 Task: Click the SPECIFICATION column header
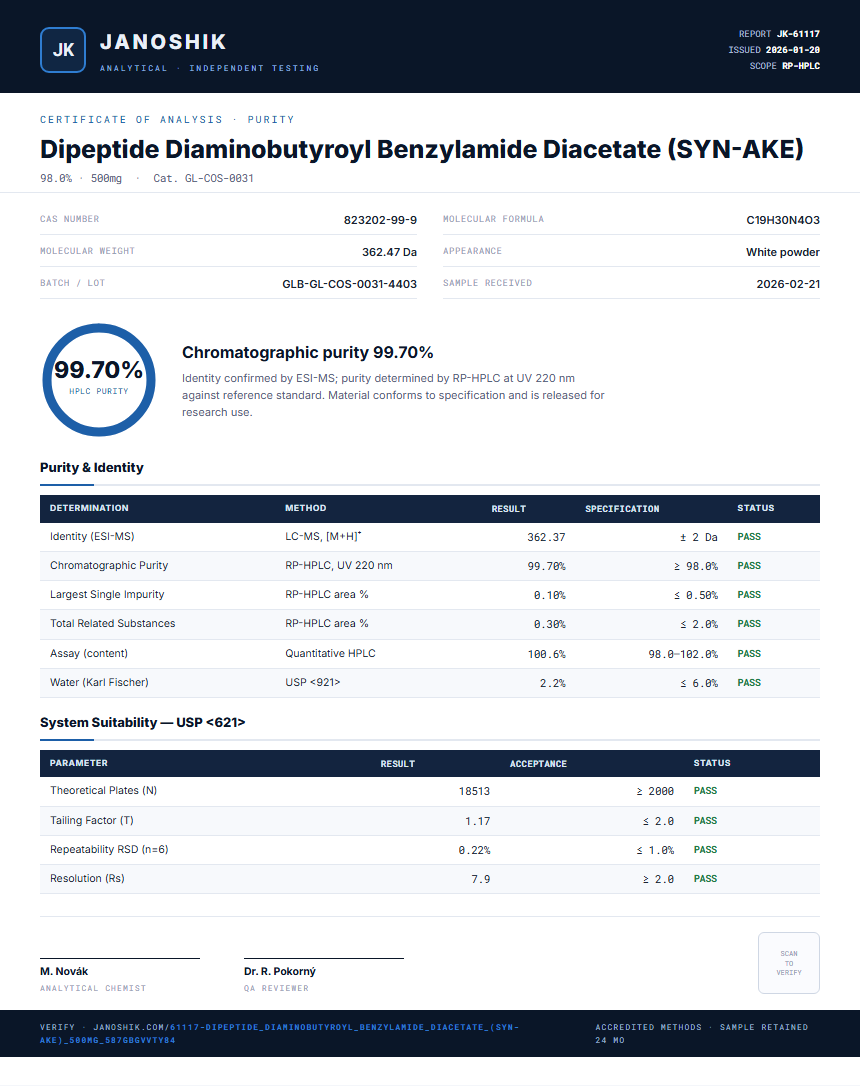pyautogui.click(x=622, y=508)
